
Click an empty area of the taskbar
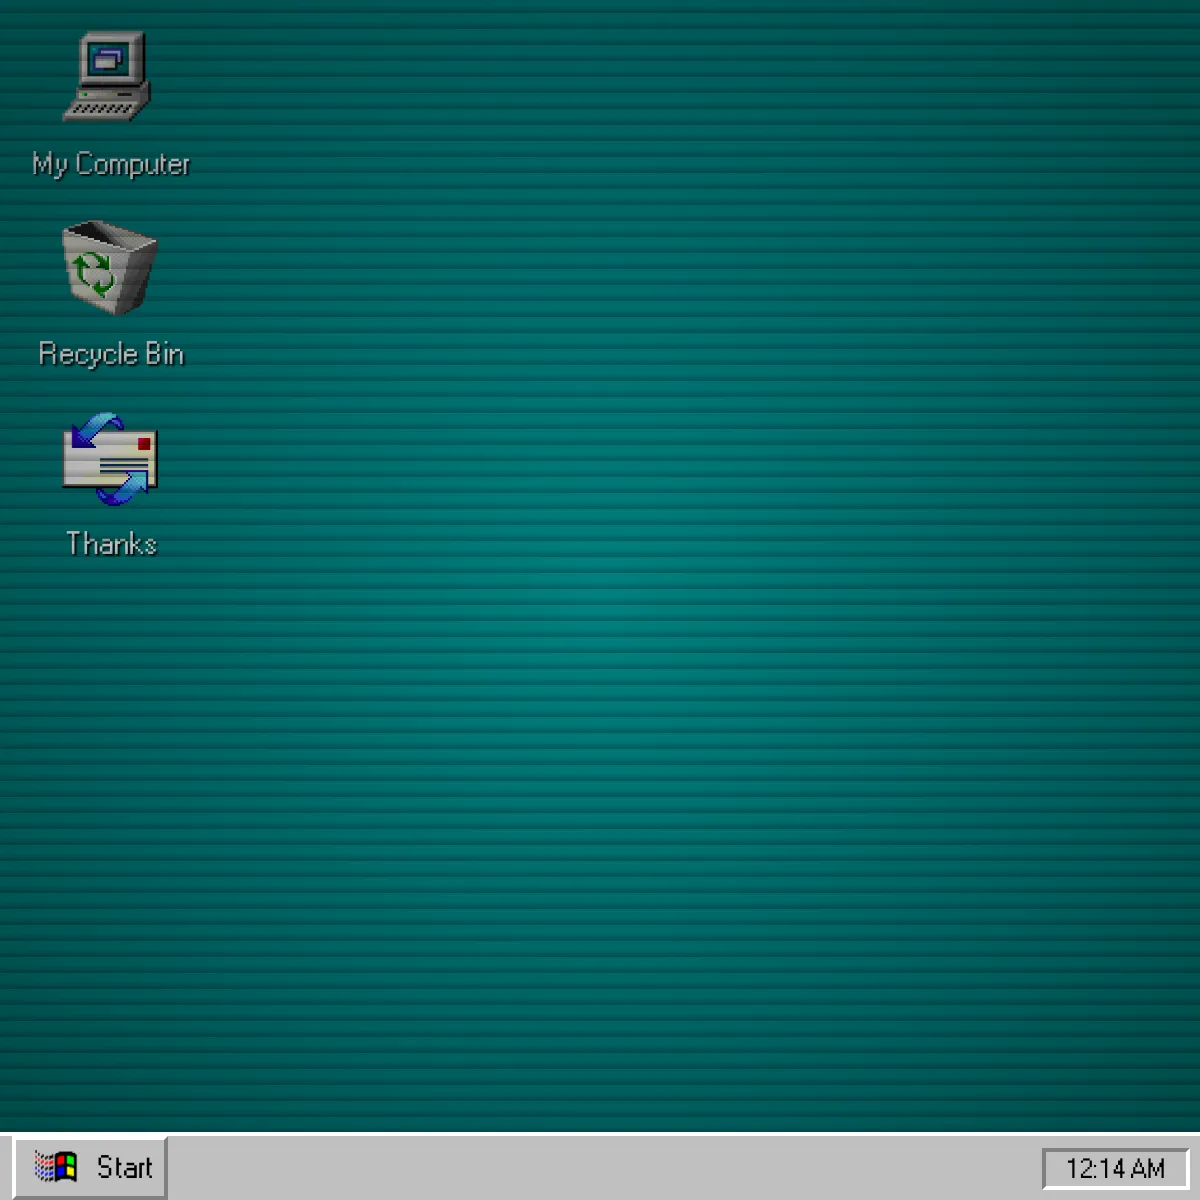[600, 1167]
